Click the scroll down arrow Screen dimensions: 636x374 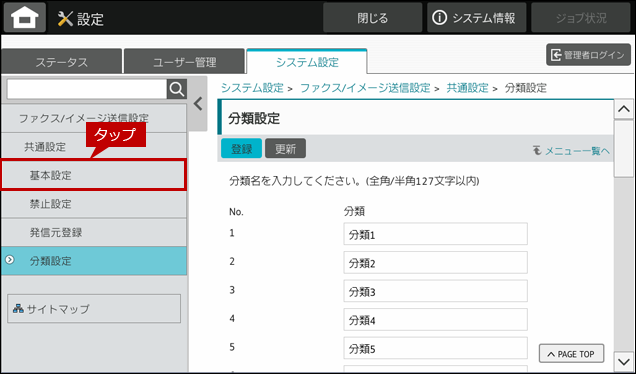click(x=623, y=361)
